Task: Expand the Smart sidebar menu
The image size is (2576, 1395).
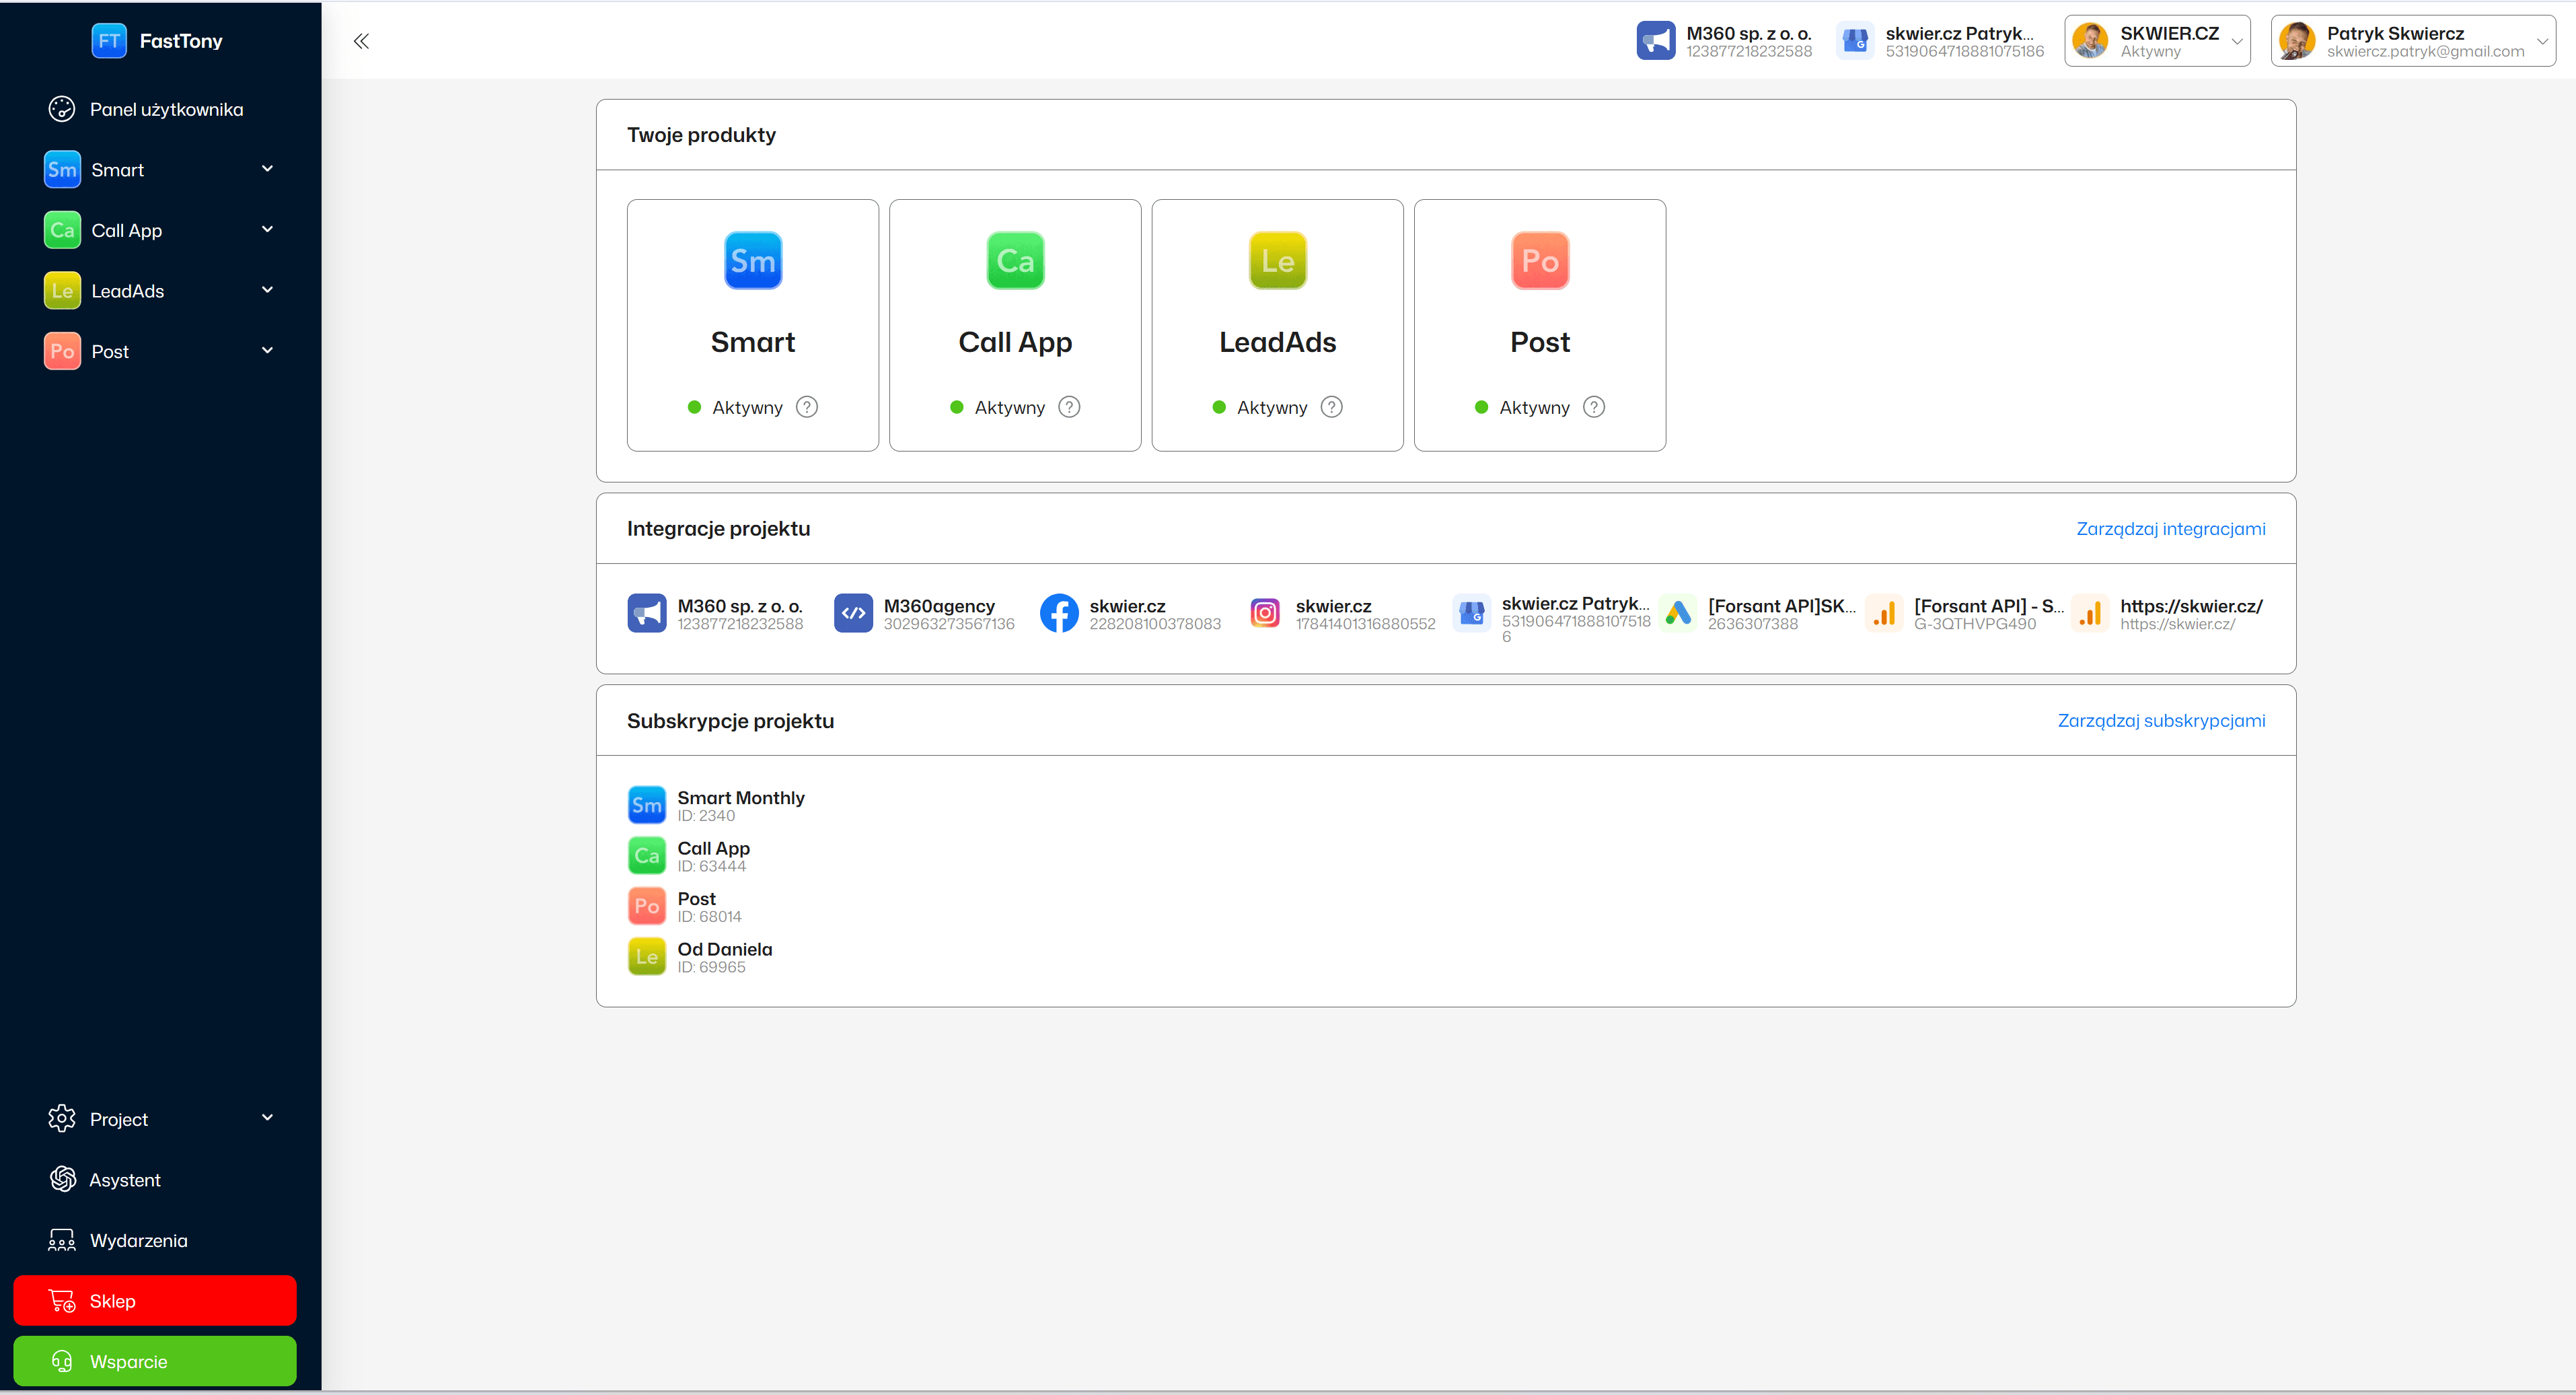Action: (267, 169)
